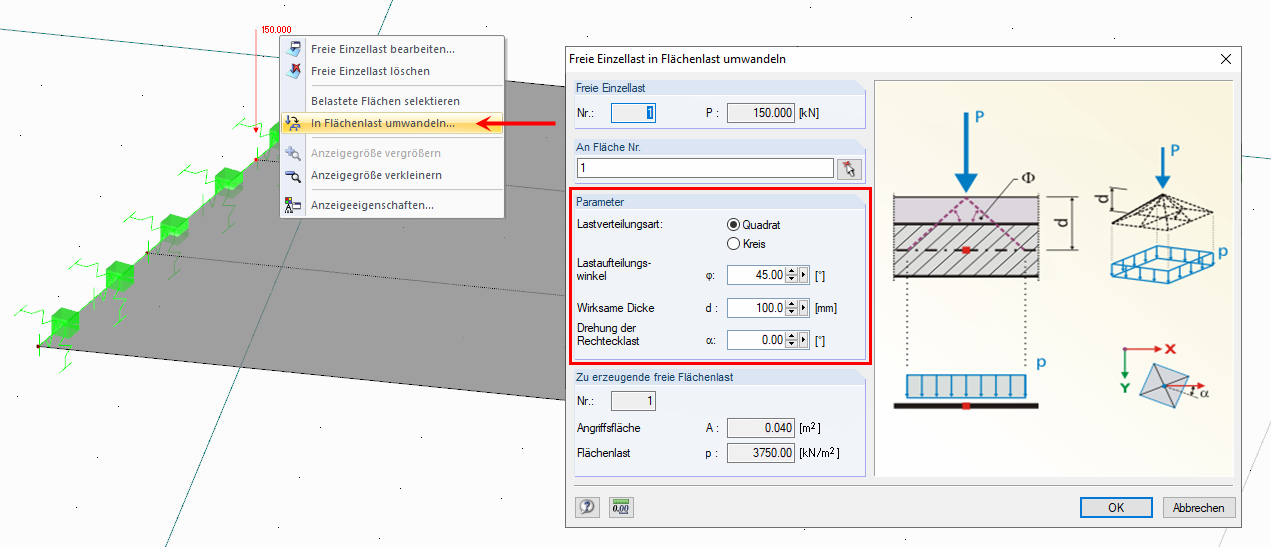Viewport: 1271px width, 547px height.
Task: Open 'Anzeigeeigenschaften...' from context menu
Action: [x=392, y=205]
